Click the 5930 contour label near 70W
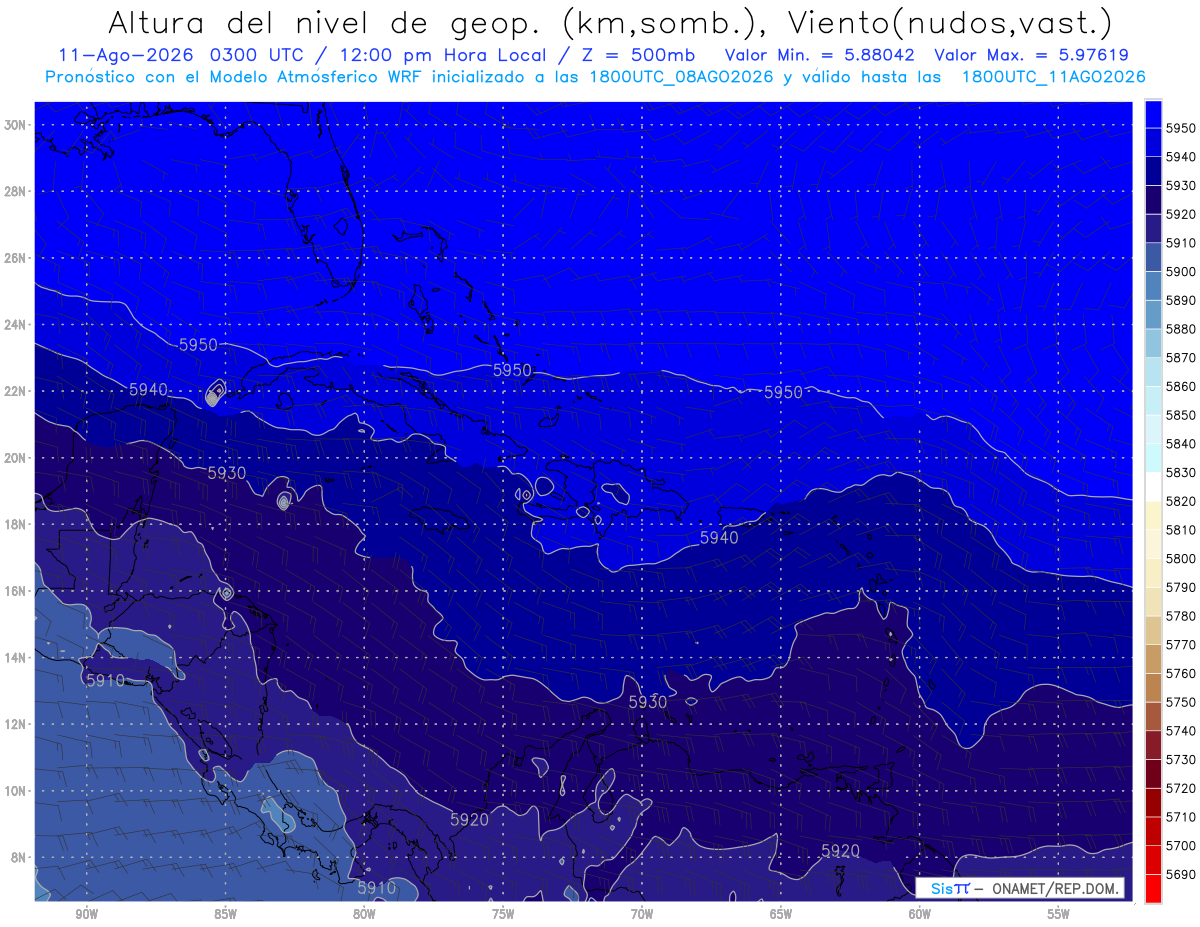This screenshot has width=1200, height=927. 647,703
